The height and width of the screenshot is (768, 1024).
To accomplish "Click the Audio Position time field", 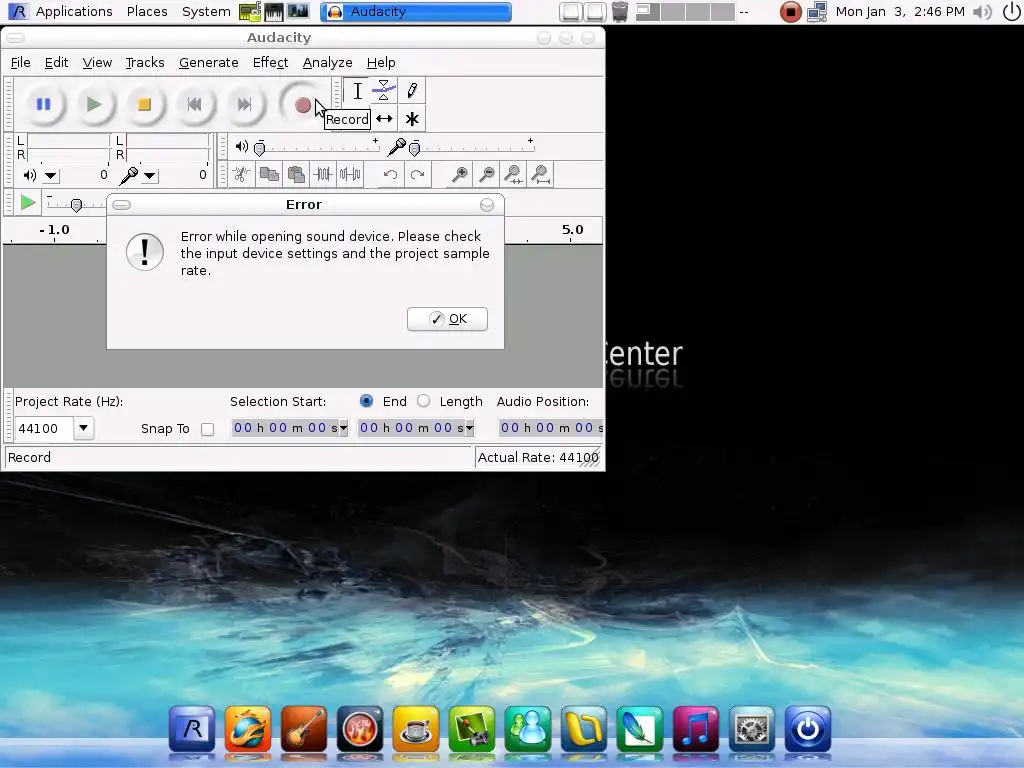I will (x=551, y=428).
